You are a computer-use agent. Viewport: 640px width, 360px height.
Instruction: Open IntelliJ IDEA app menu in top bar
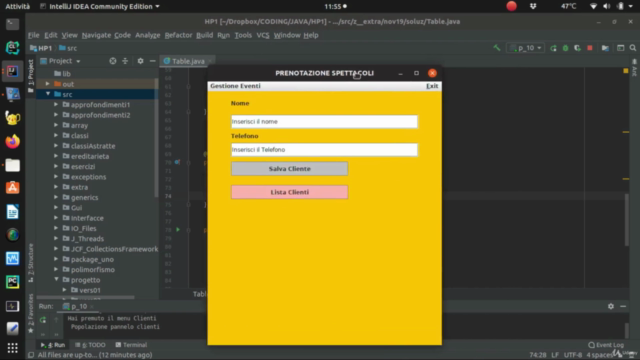(x=100, y=7)
